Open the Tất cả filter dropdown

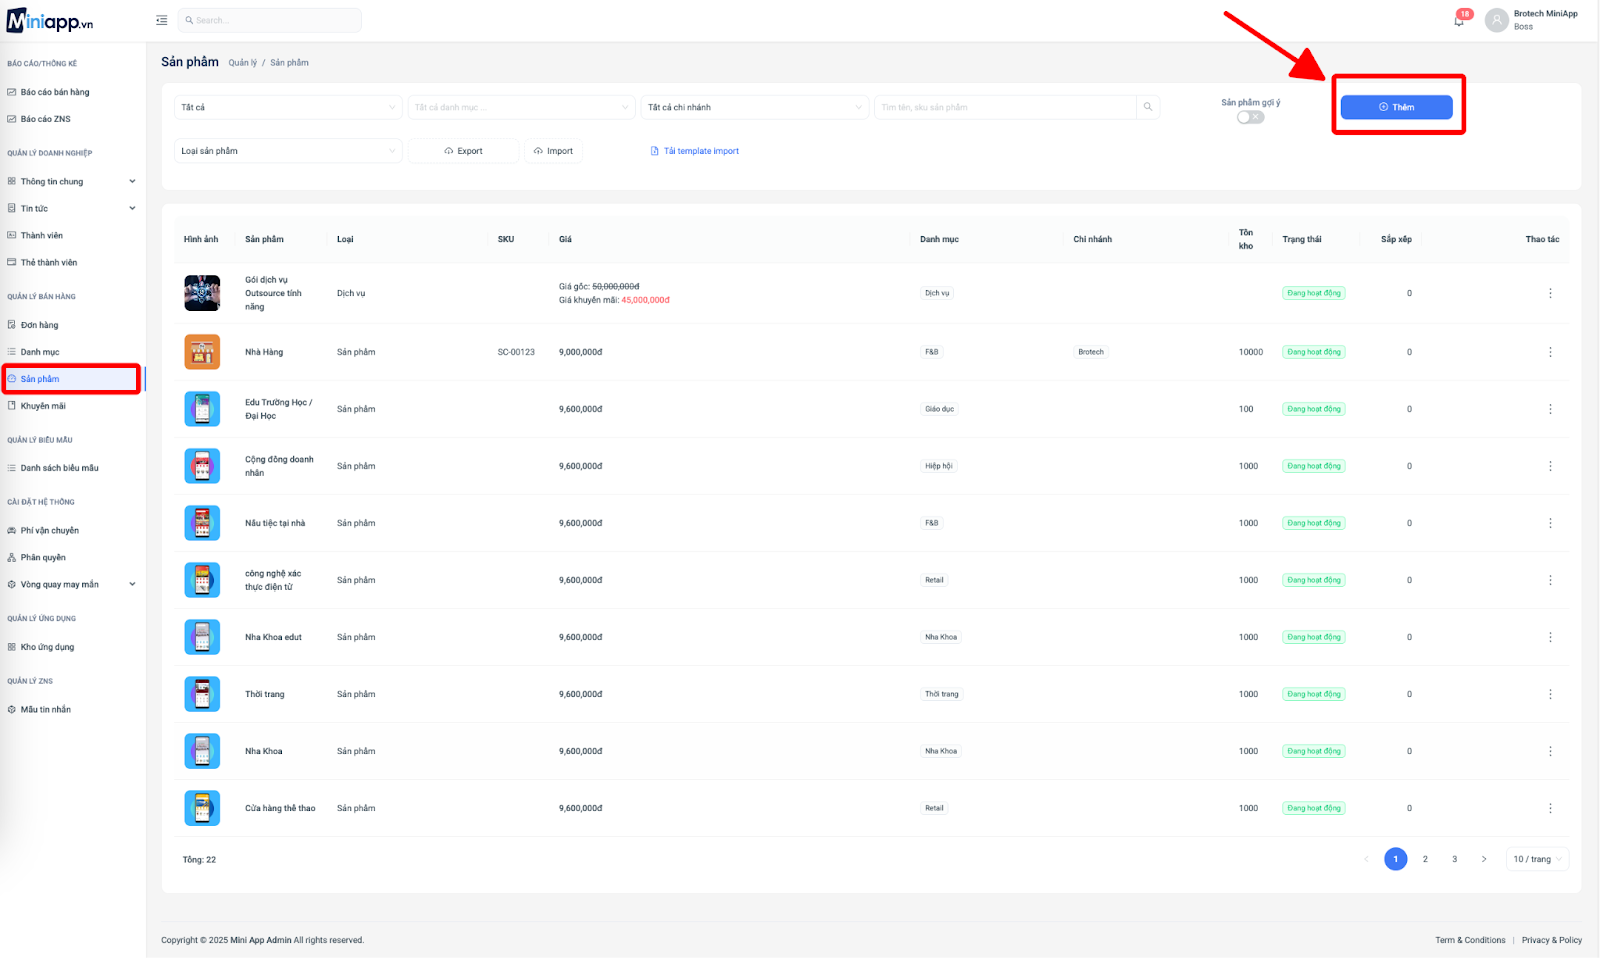coord(288,107)
